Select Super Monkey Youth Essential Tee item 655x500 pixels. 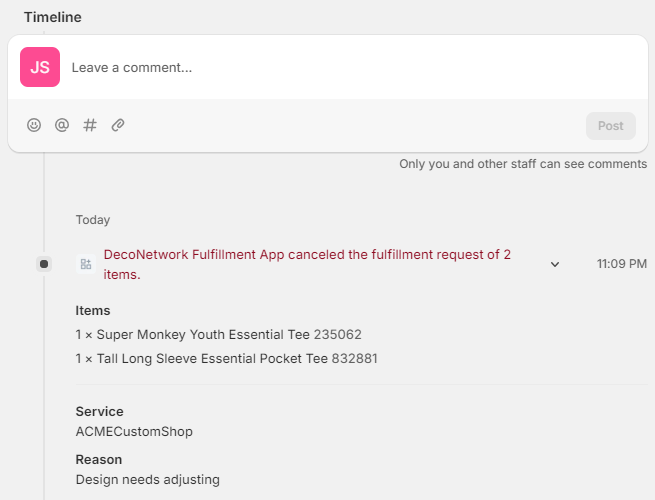click(218, 334)
